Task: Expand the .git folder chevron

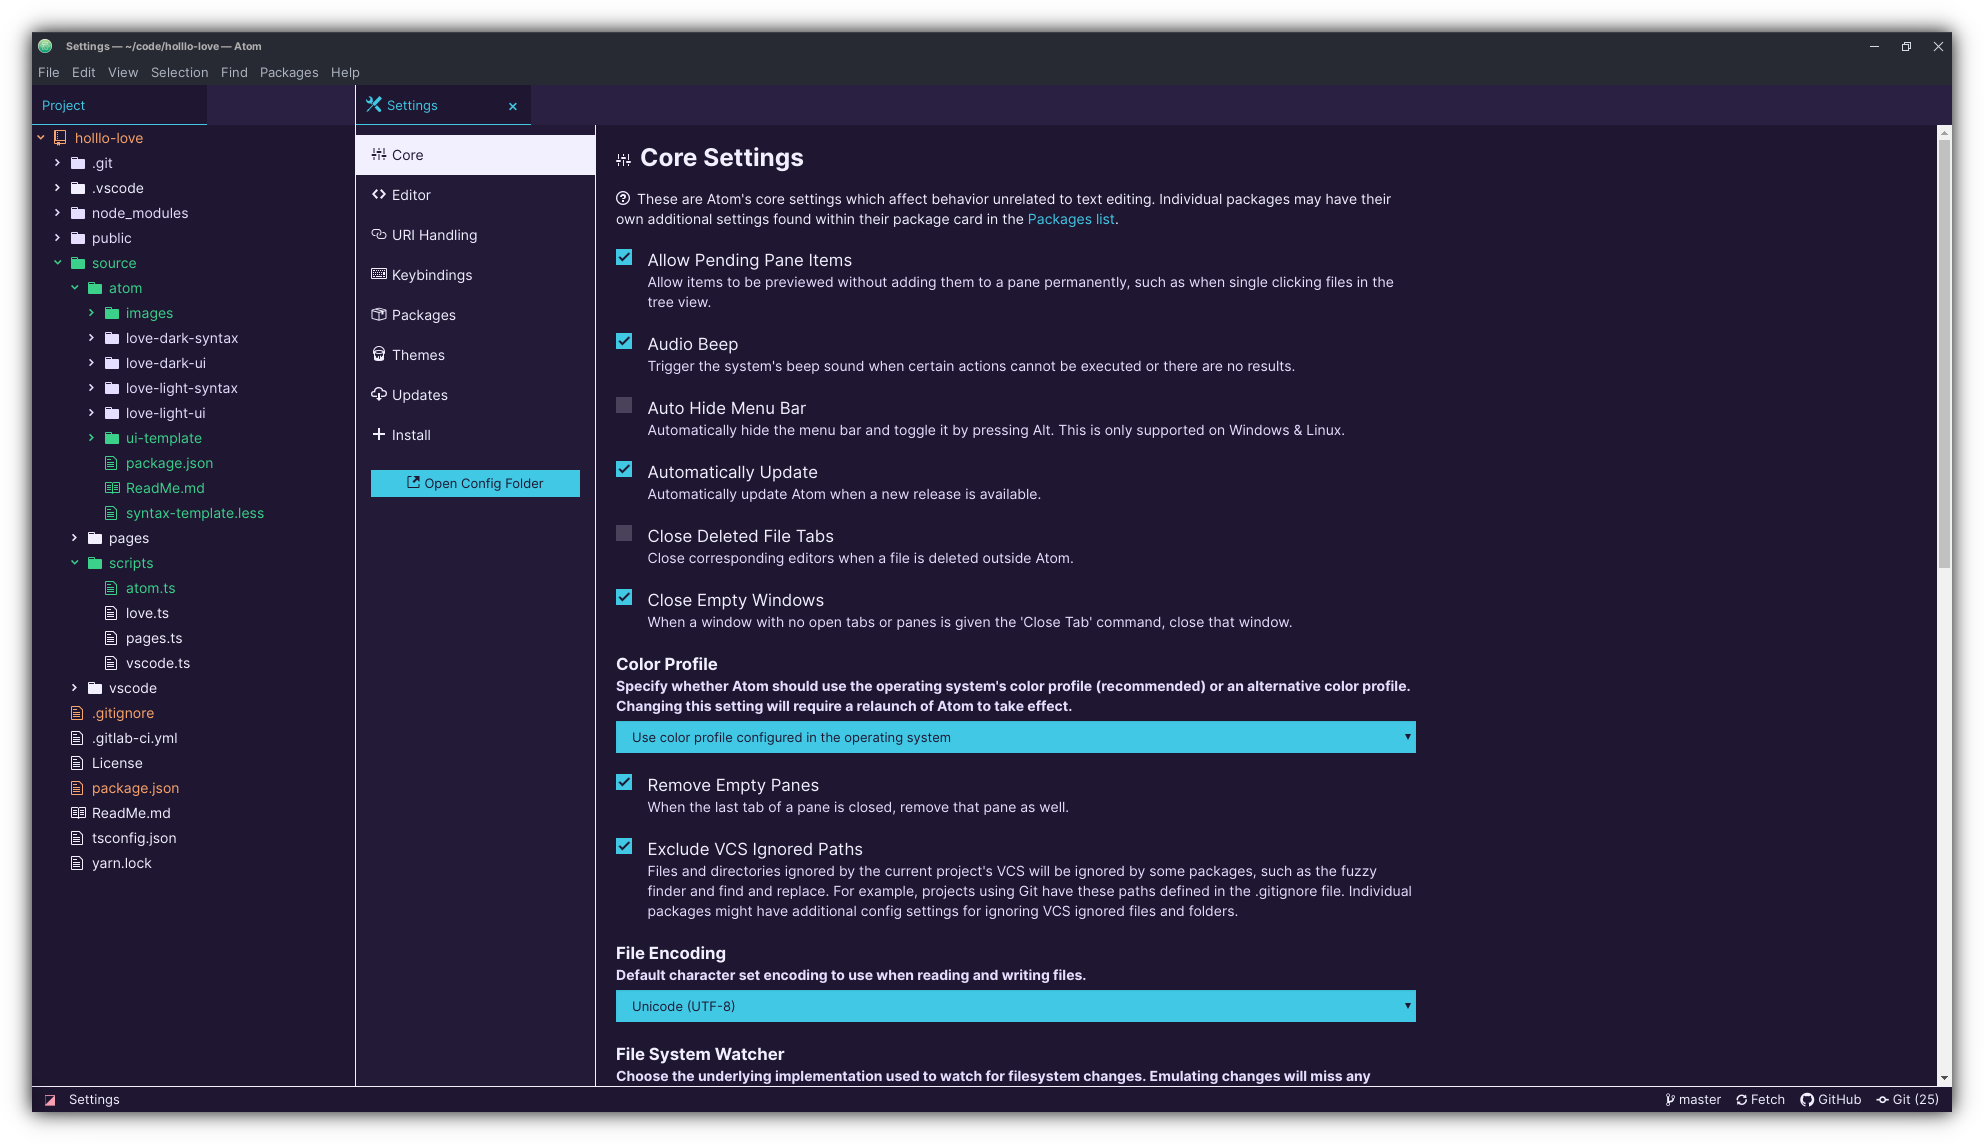Action: click(57, 163)
